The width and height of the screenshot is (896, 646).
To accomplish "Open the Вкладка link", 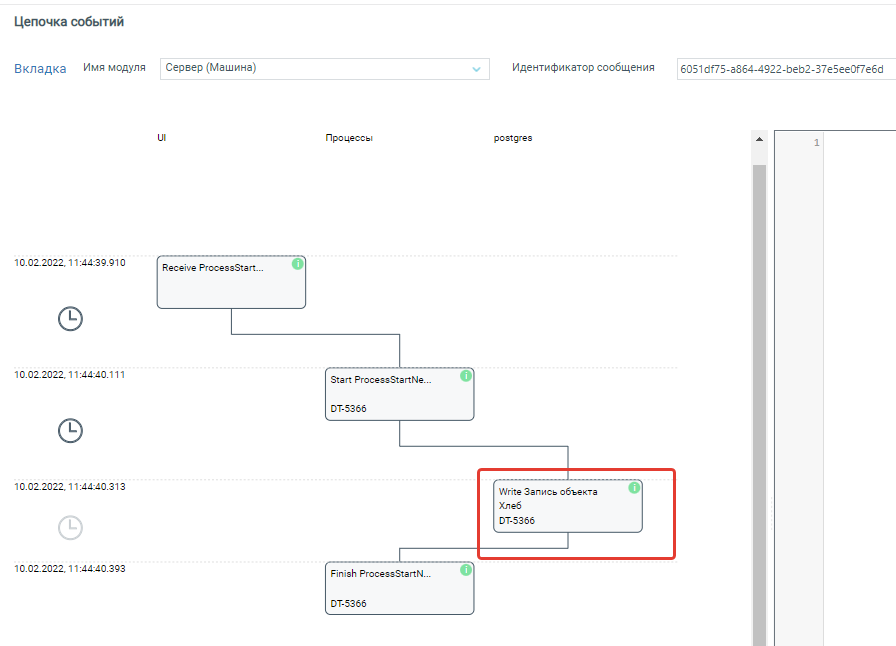I will tap(40, 69).
